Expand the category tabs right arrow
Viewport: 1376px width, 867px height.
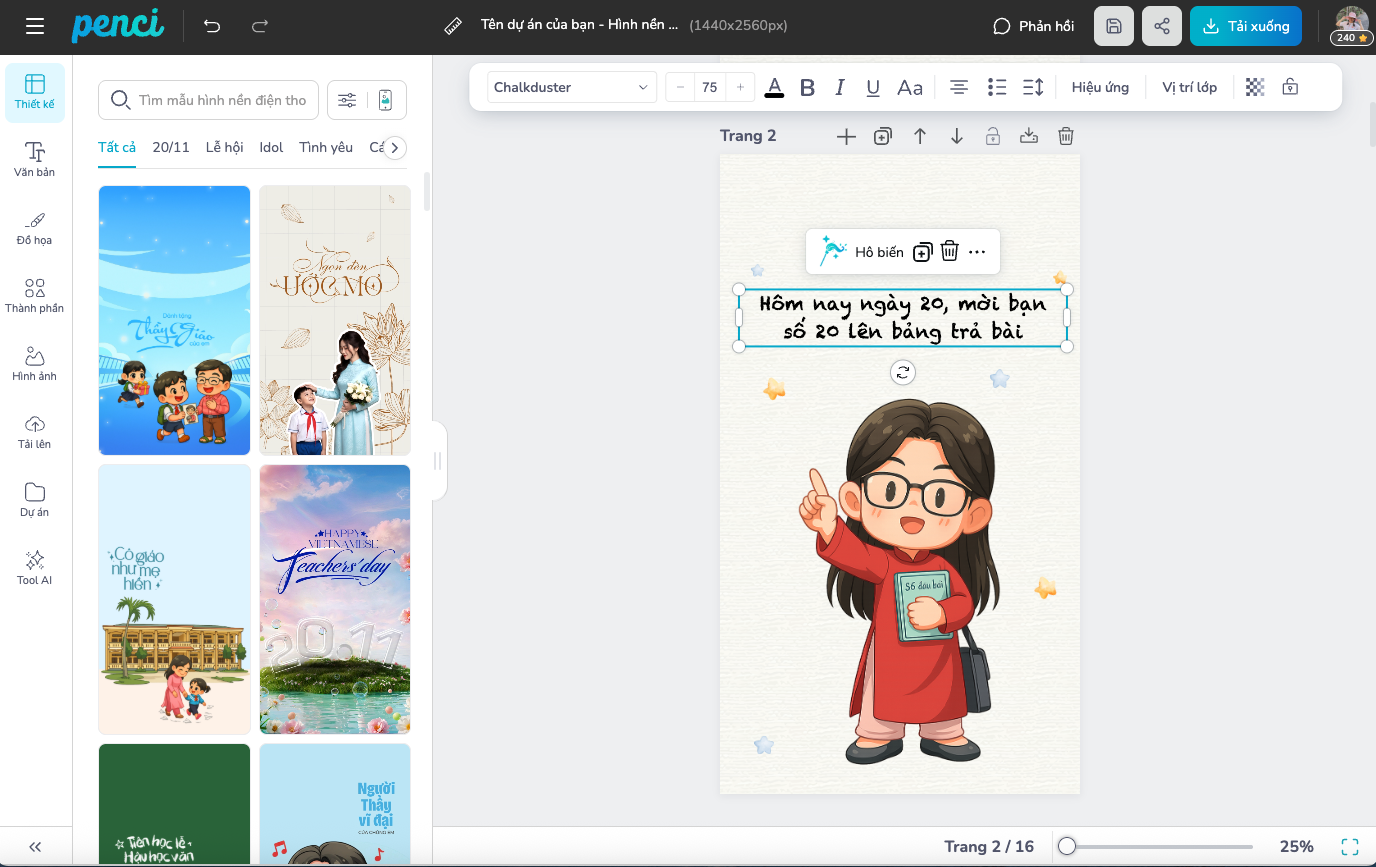tap(395, 148)
